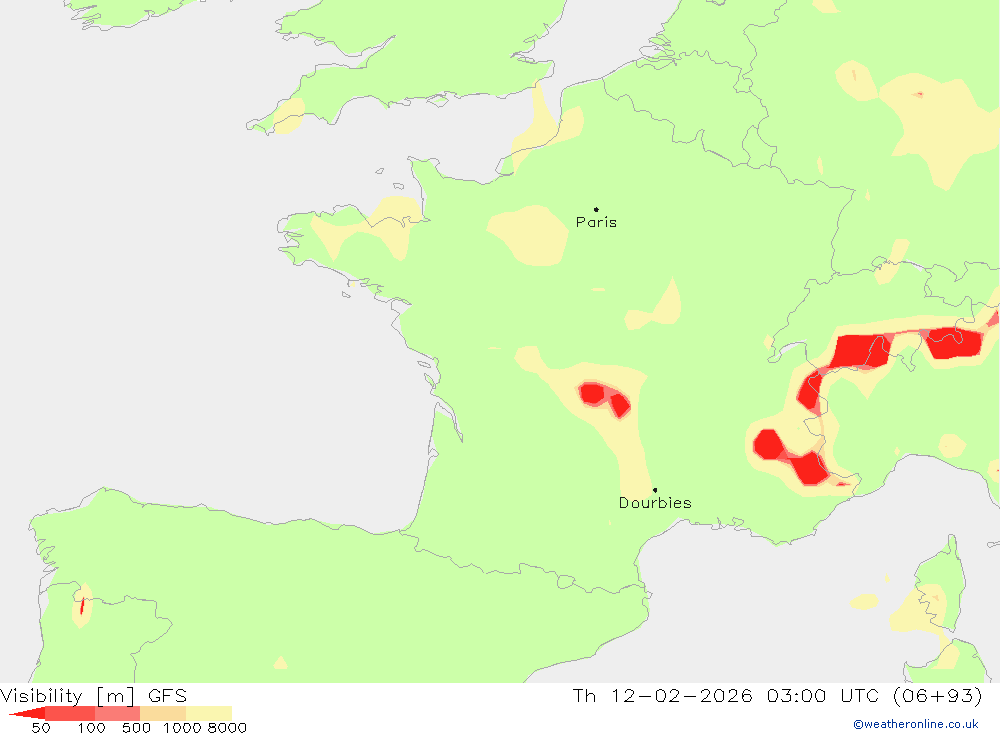Click the legend value '100'
This screenshot has width=1000, height=733.
(91, 728)
